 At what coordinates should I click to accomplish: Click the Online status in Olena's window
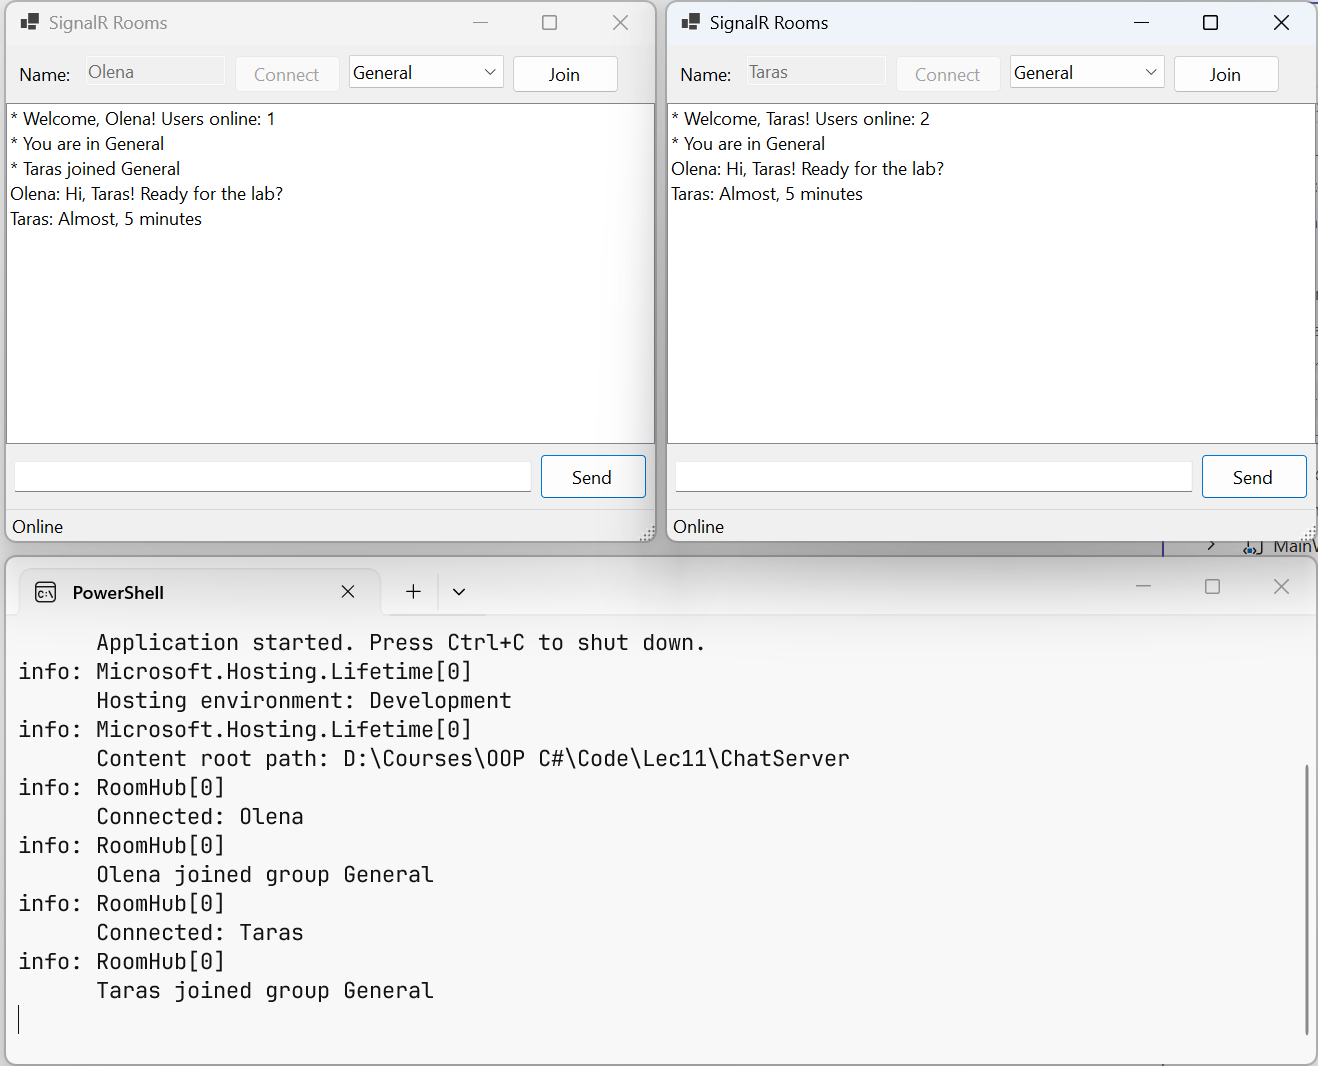click(x=38, y=527)
